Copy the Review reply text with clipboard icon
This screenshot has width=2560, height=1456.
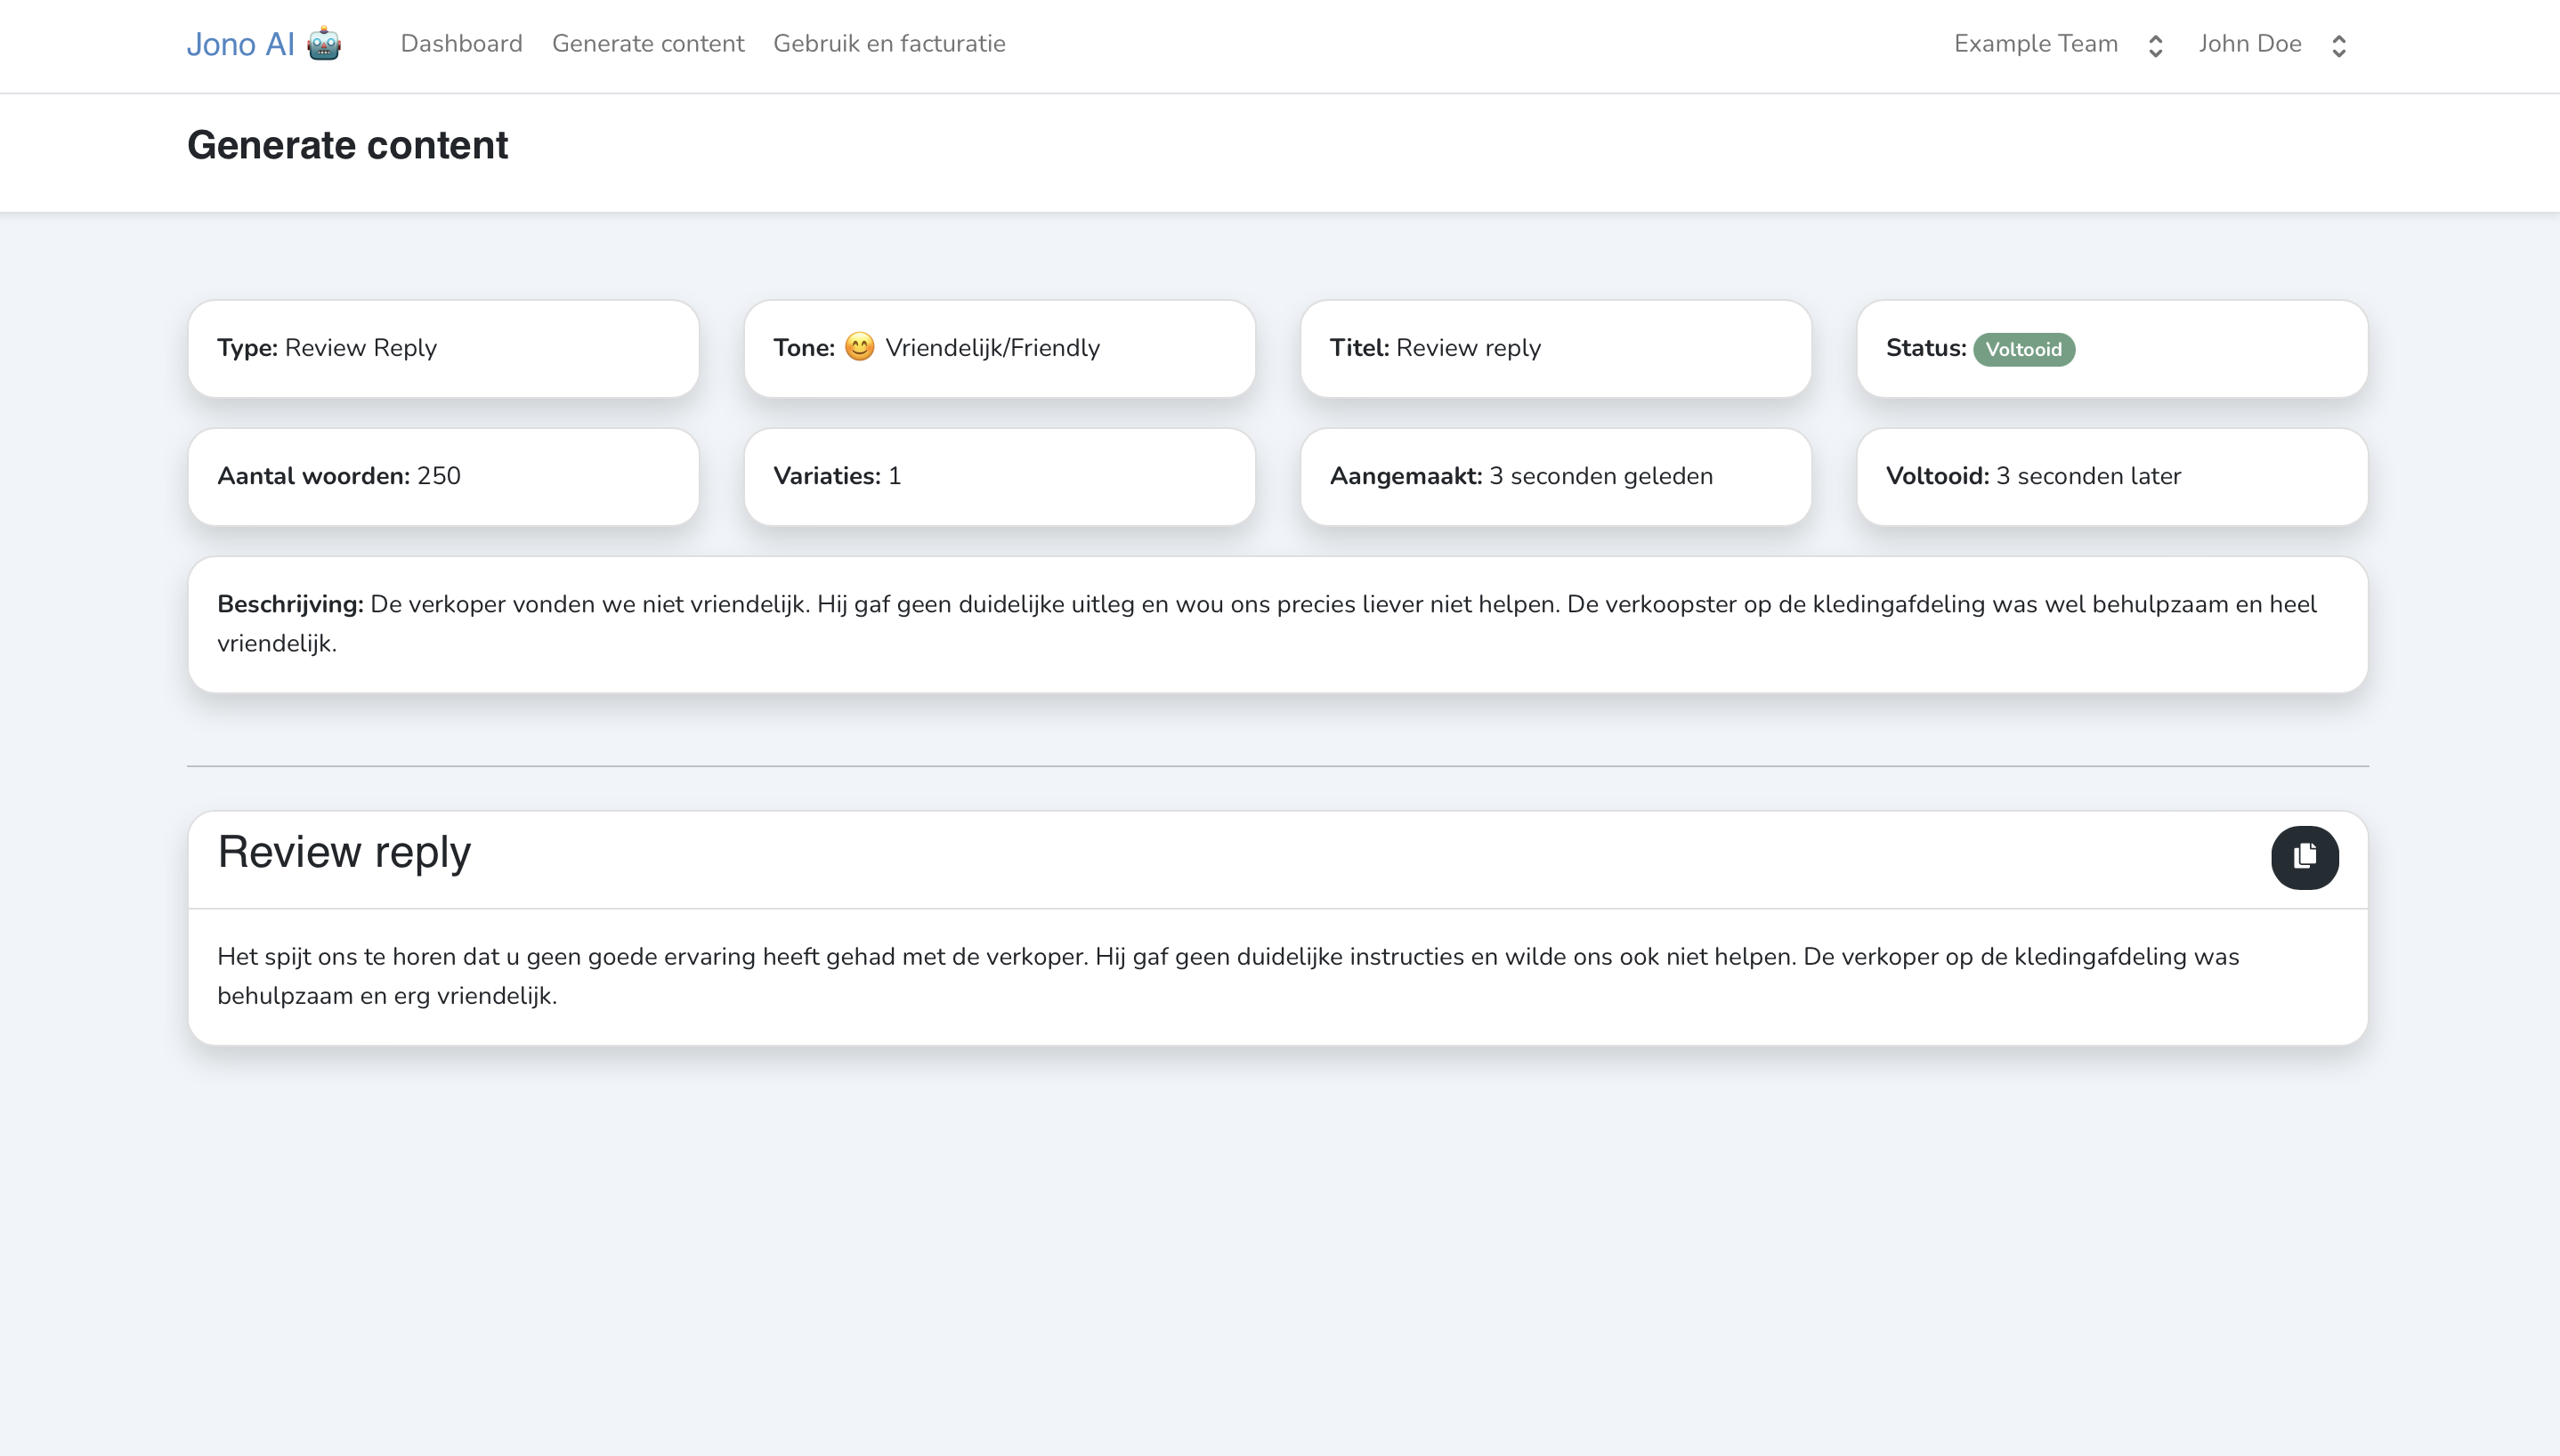click(x=2304, y=857)
